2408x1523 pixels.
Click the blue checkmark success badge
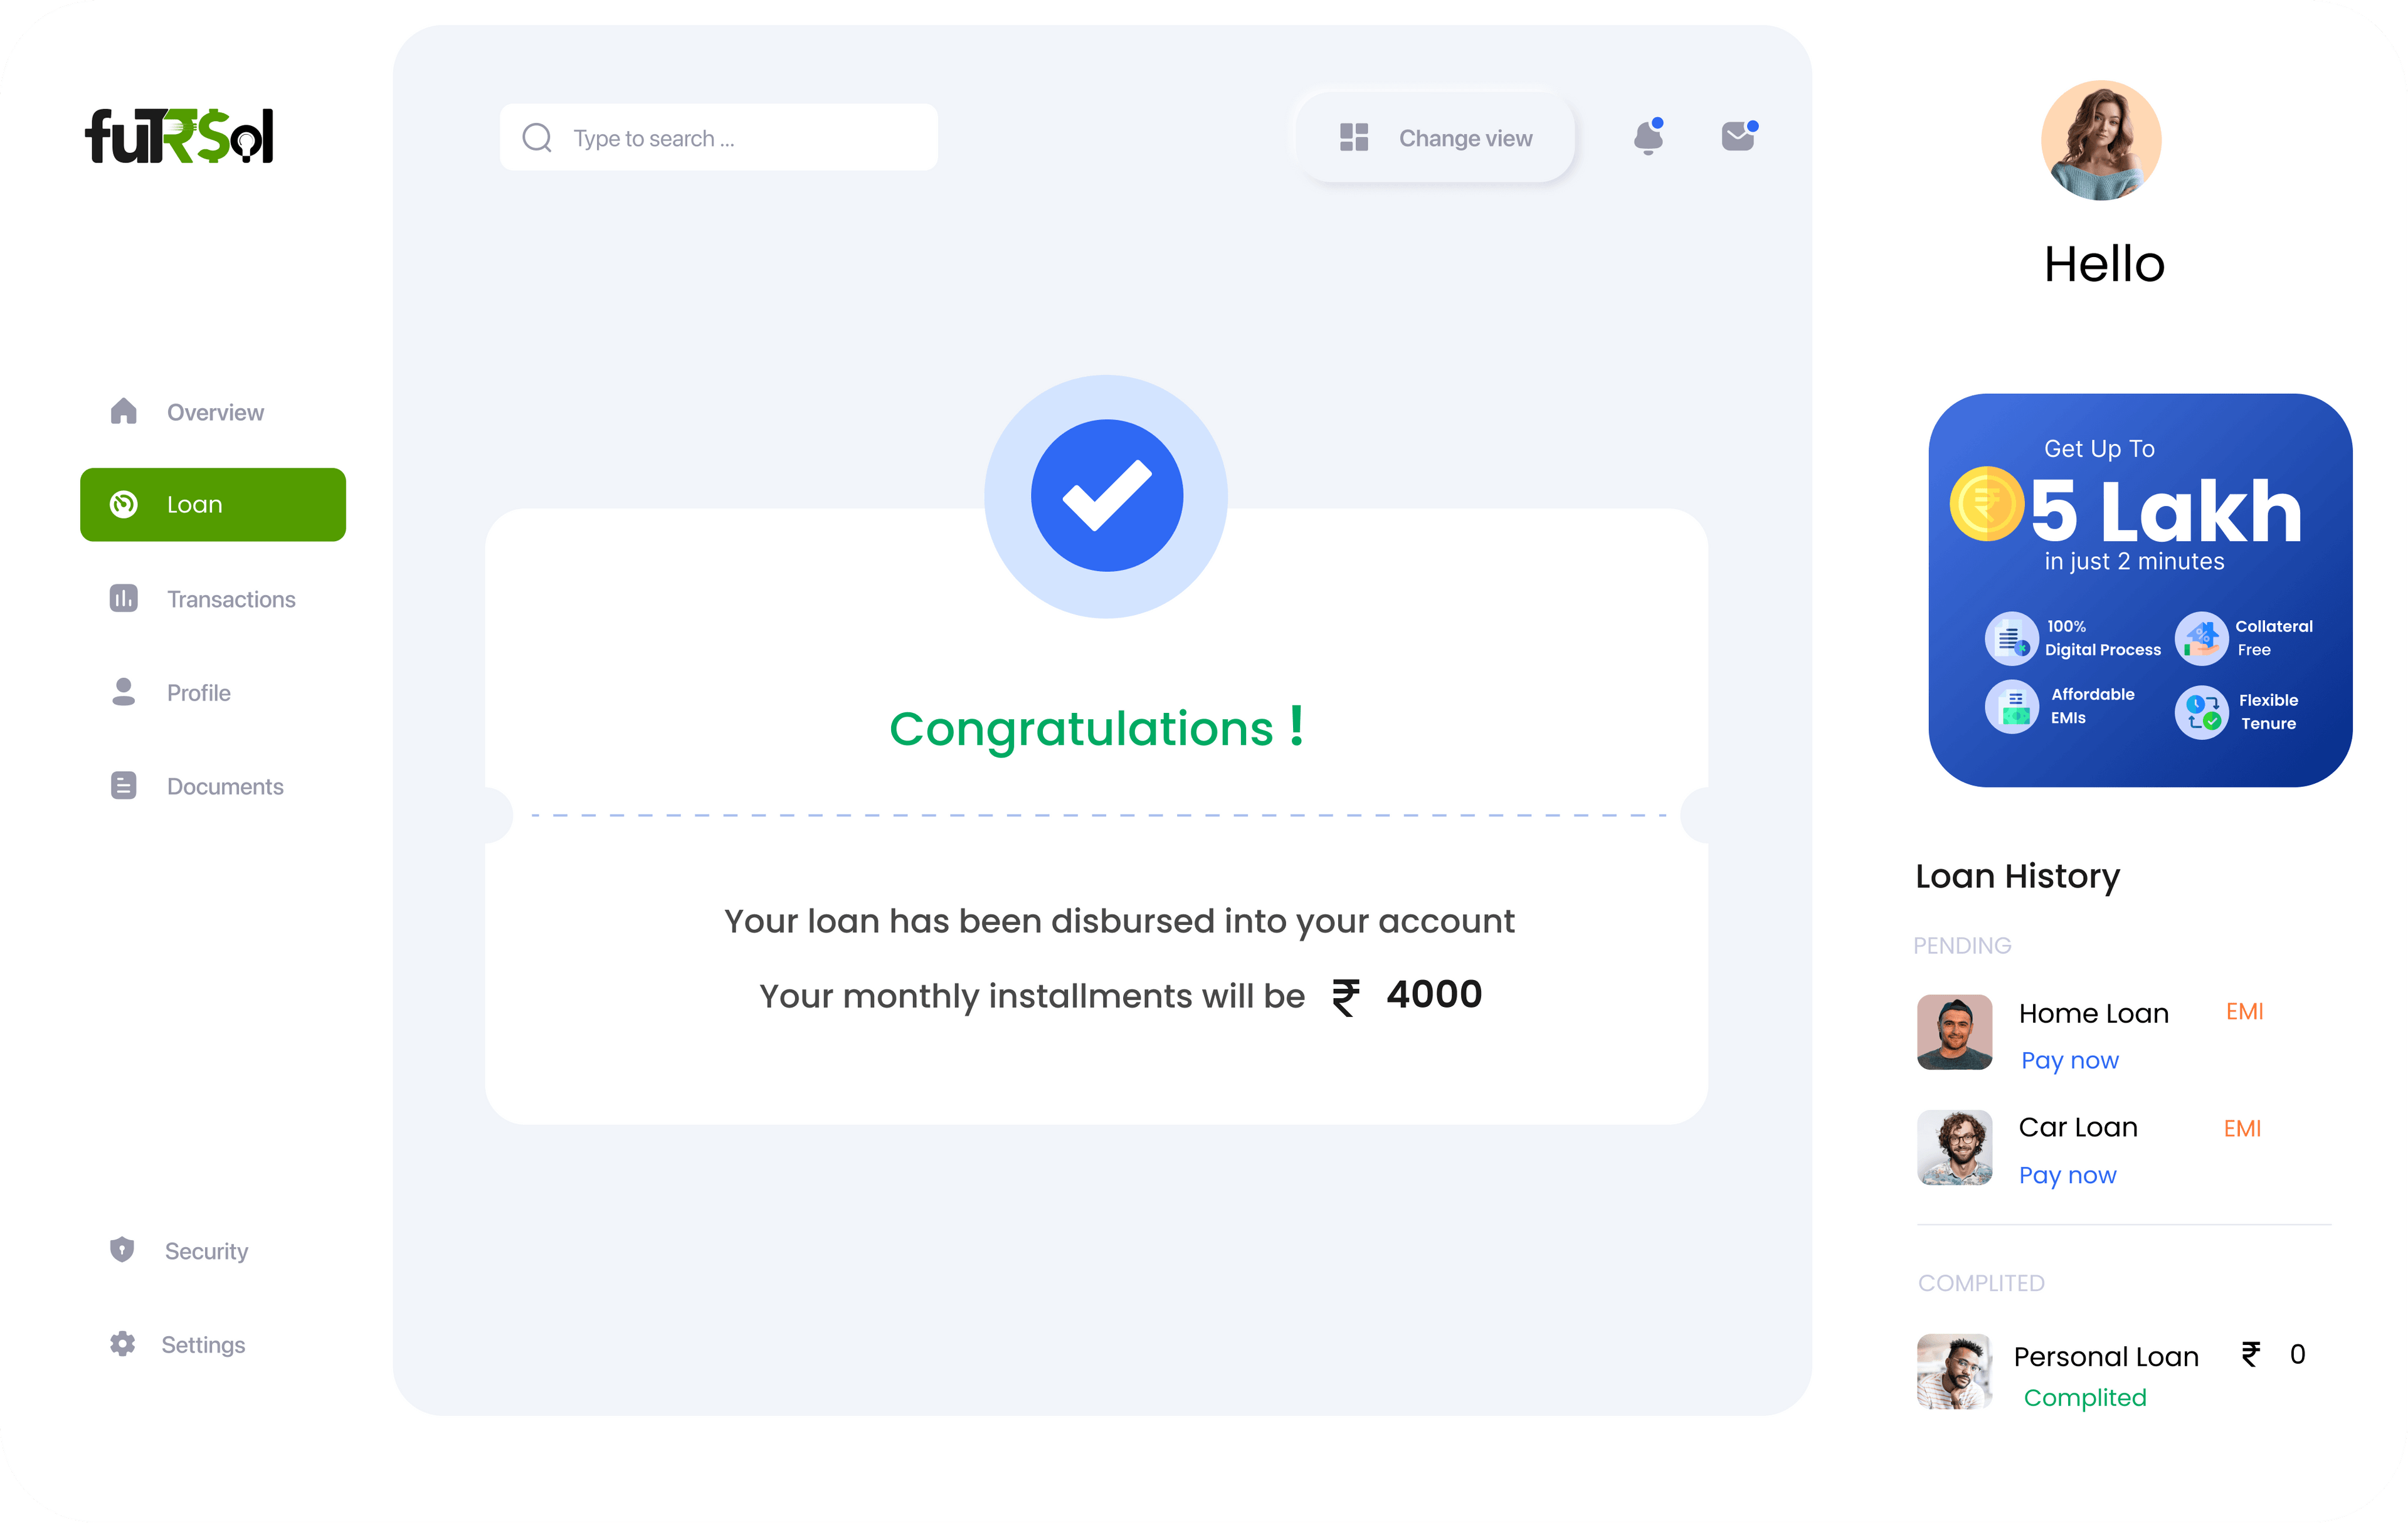[1106, 496]
